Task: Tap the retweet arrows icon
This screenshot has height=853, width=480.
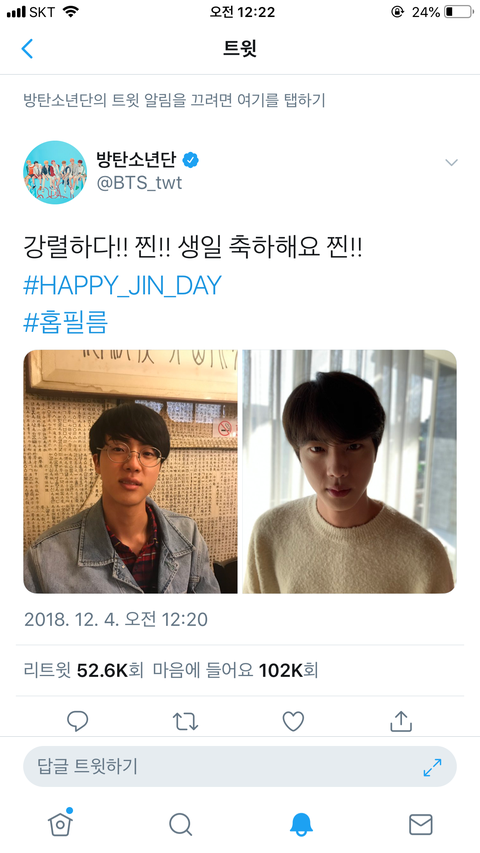Action: 185,721
